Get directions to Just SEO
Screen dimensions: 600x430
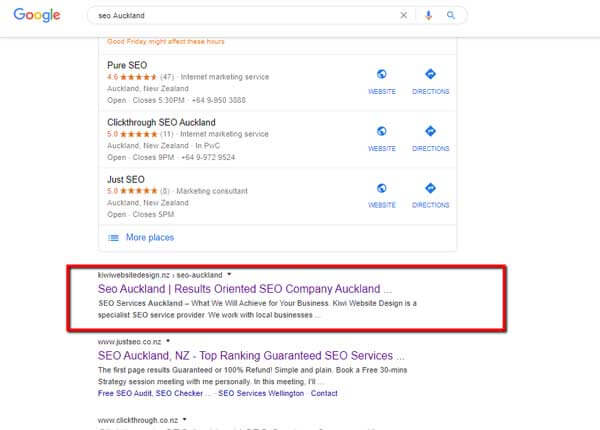[x=430, y=188]
